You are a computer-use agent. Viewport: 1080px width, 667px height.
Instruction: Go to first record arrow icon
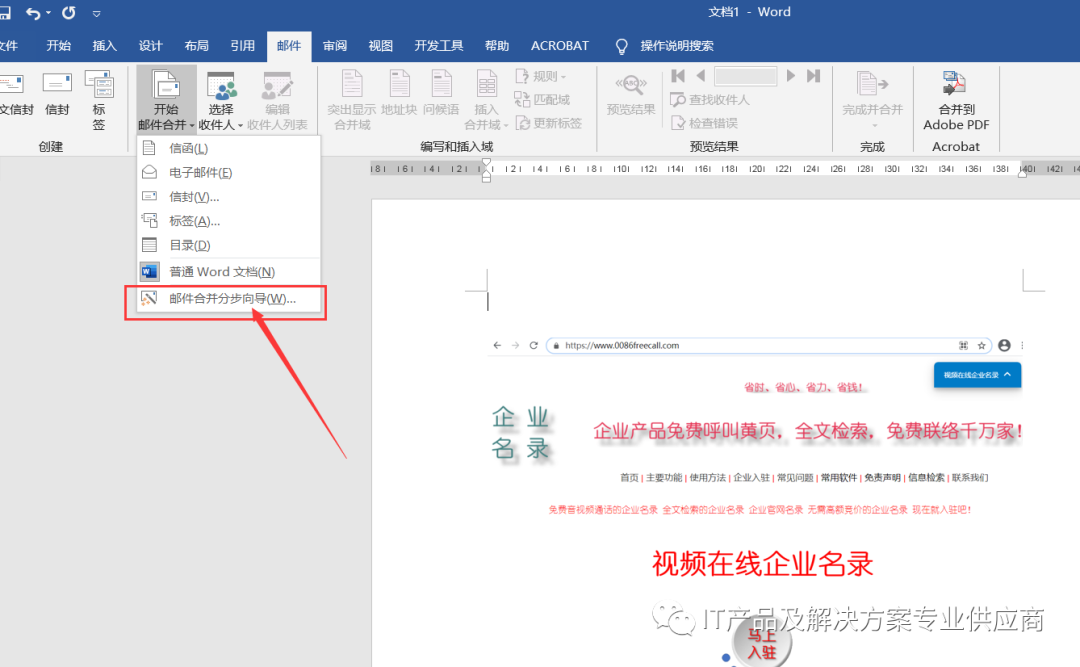pyautogui.click(x=678, y=76)
